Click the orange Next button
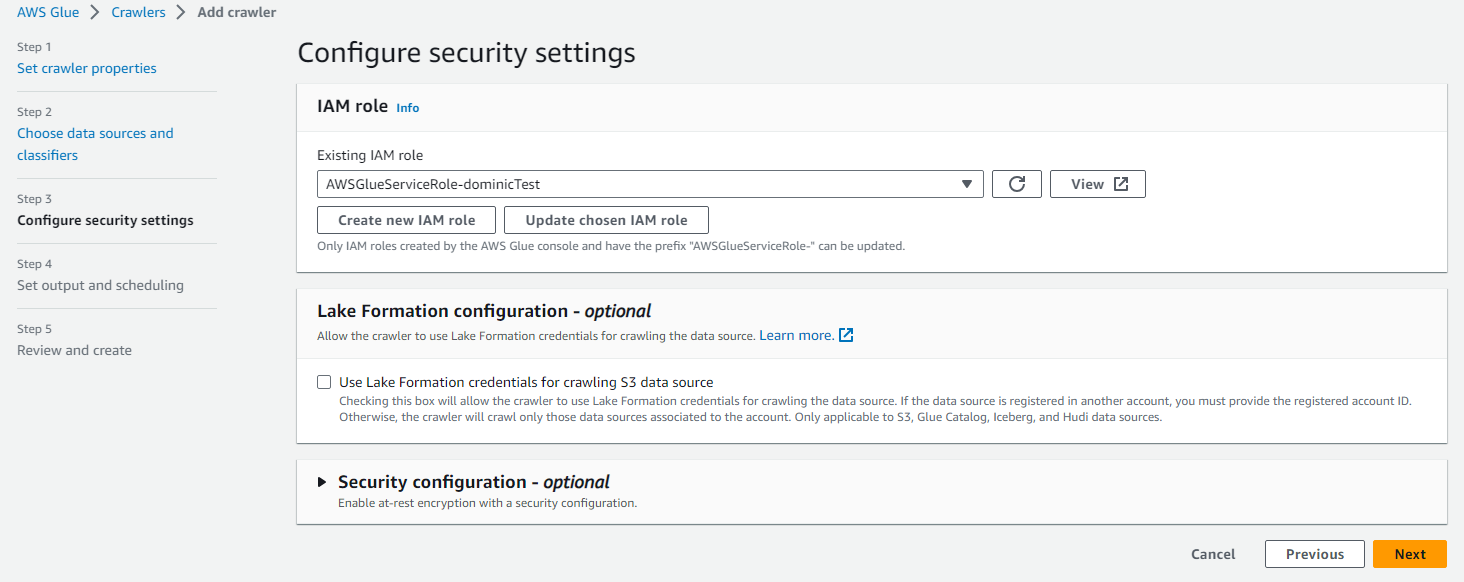The height and width of the screenshot is (582, 1464). click(x=1410, y=554)
